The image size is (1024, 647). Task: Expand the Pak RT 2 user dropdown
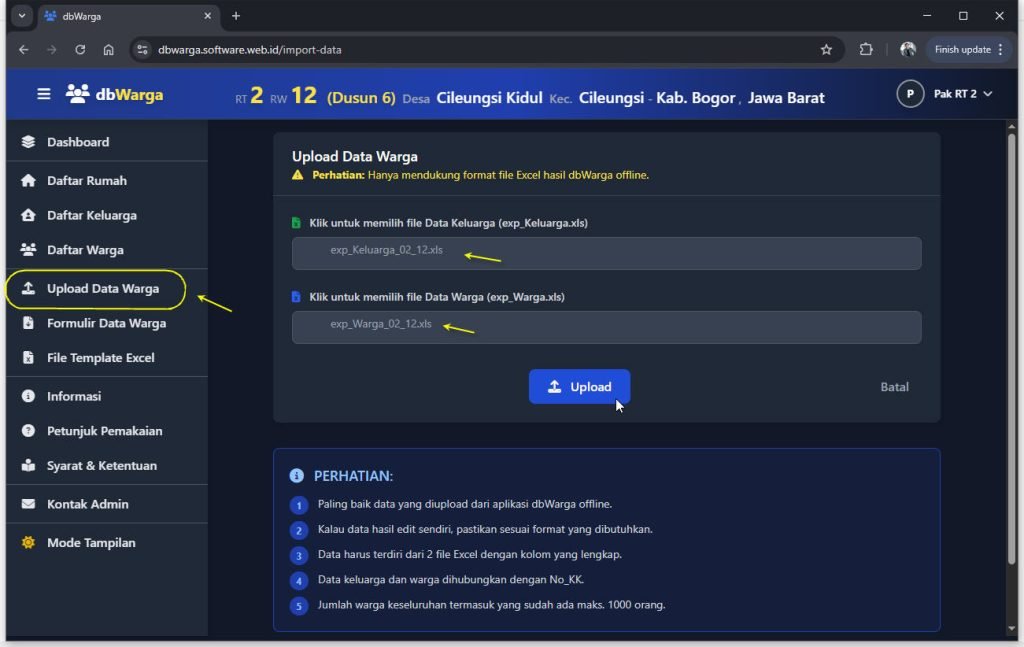click(945, 94)
